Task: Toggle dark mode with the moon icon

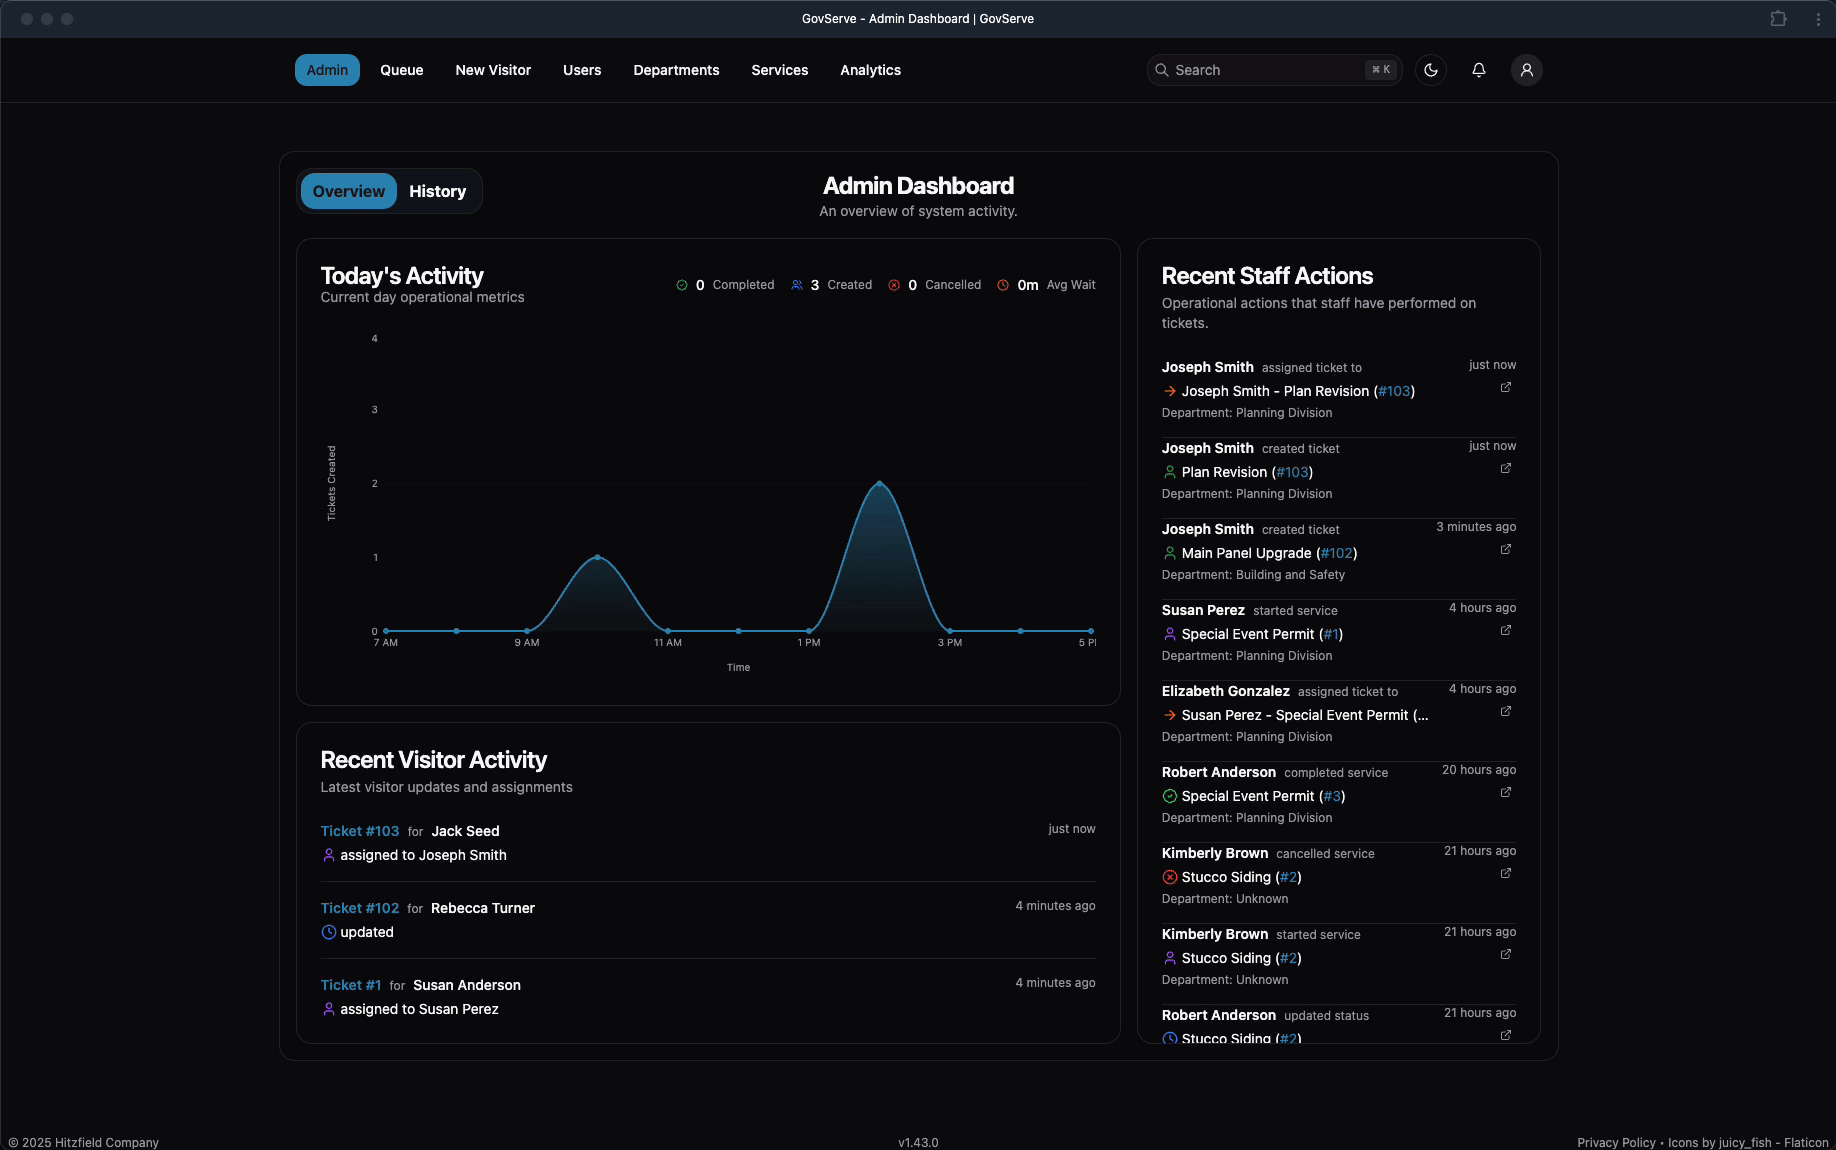Action: point(1431,70)
